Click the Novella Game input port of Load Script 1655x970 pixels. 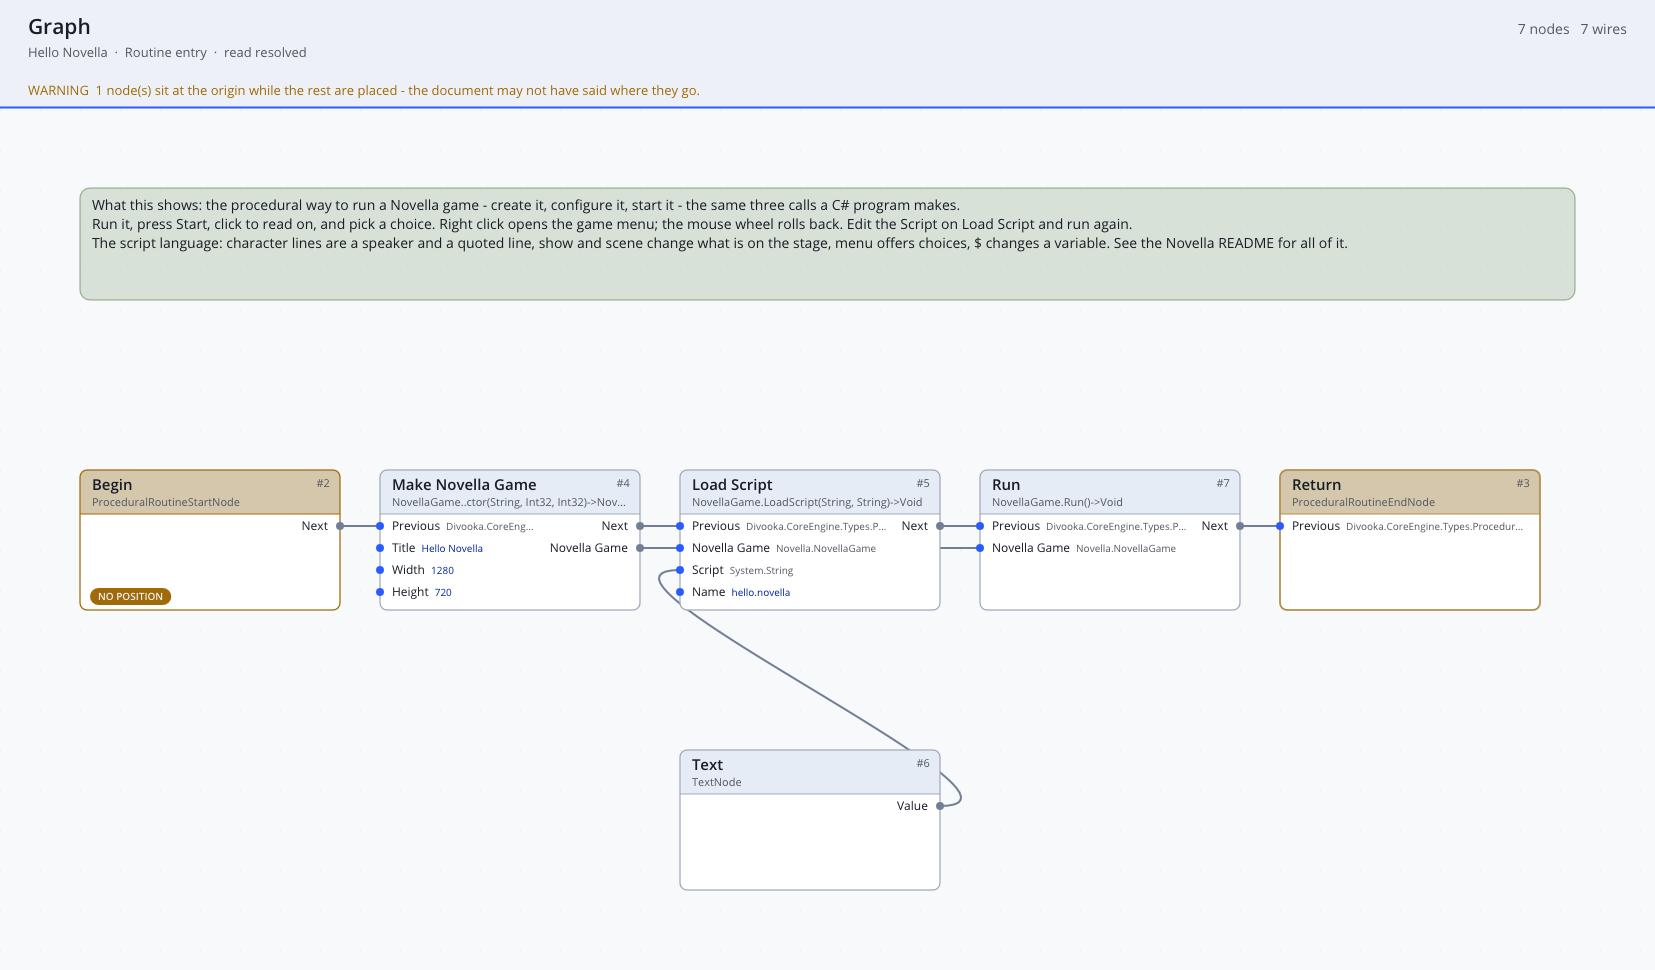(x=680, y=548)
